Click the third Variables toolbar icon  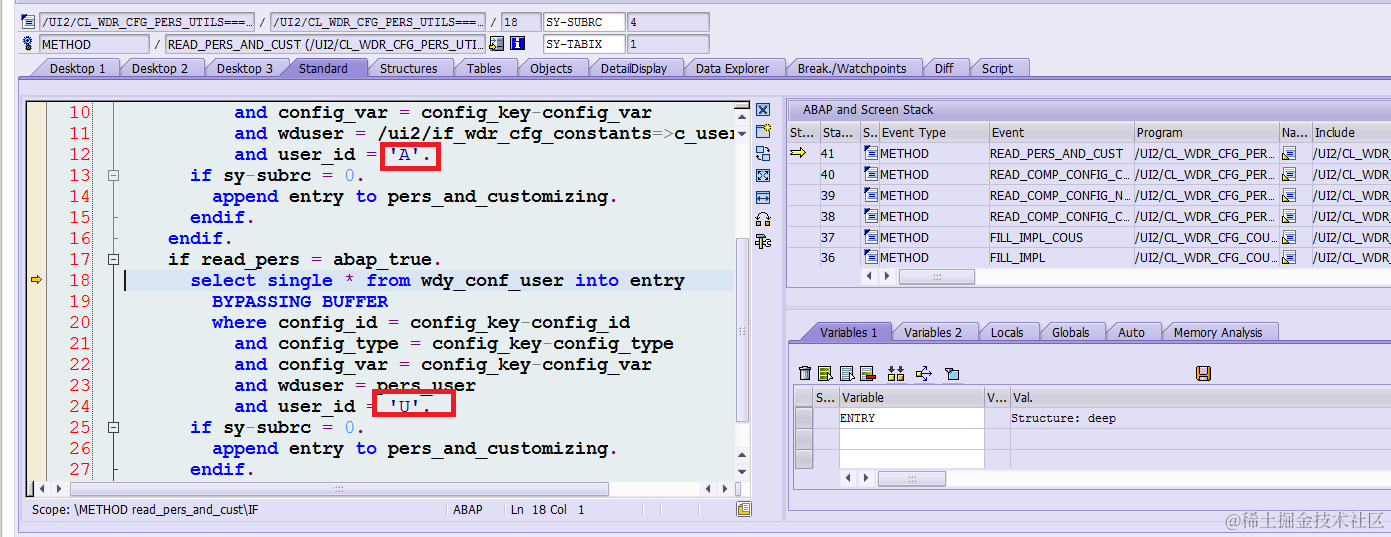tap(846, 373)
